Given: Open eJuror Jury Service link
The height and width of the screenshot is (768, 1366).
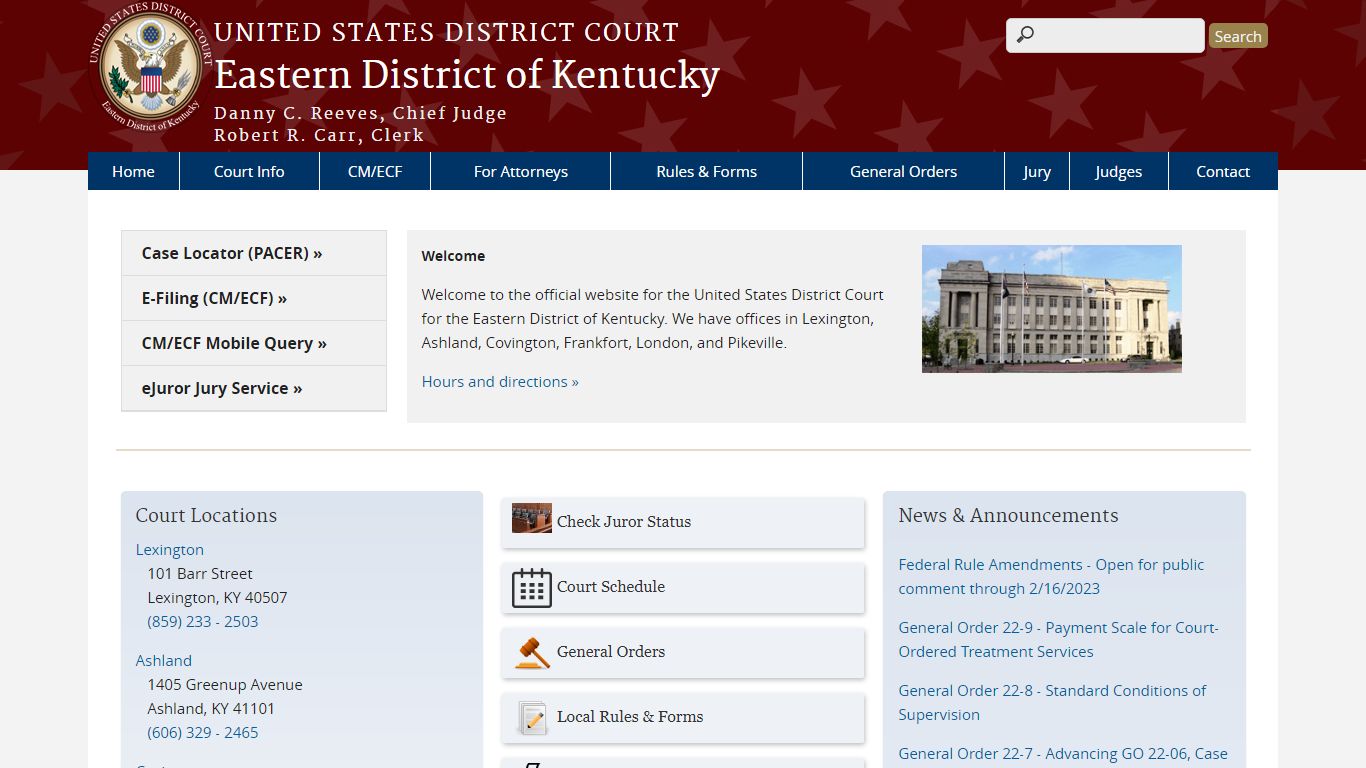Looking at the screenshot, I should pyautogui.click(x=254, y=388).
